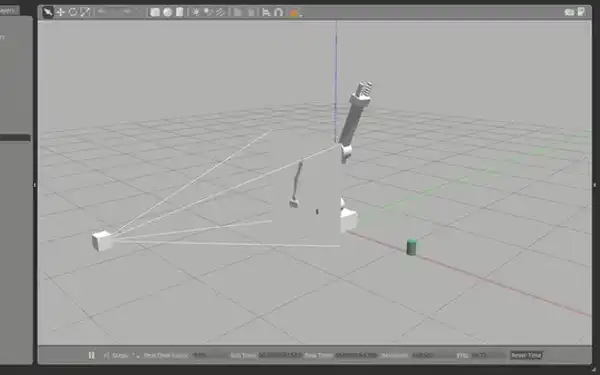Click the Steps button in bottom bar
Viewport: 600px width, 375px height.
tap(116, 355)
